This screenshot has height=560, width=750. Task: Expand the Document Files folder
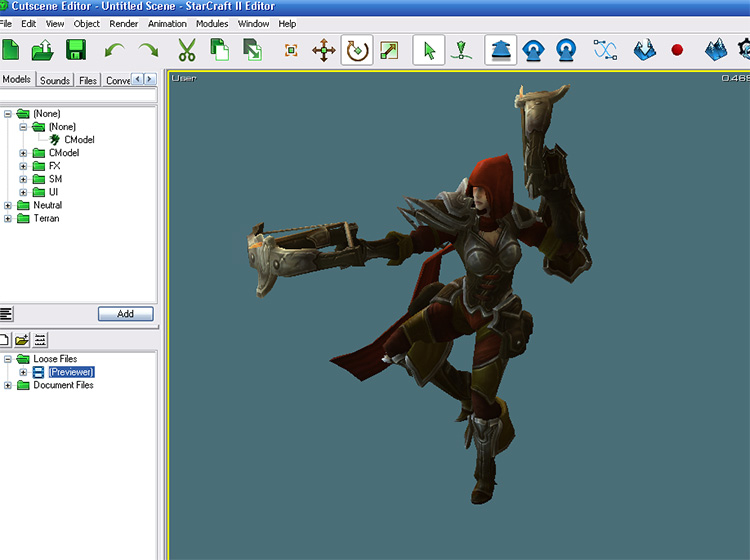(x=8, y=385)
